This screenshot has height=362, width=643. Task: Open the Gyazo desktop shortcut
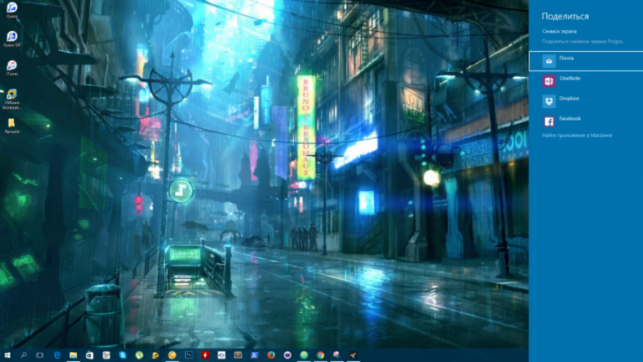point(12,10)
